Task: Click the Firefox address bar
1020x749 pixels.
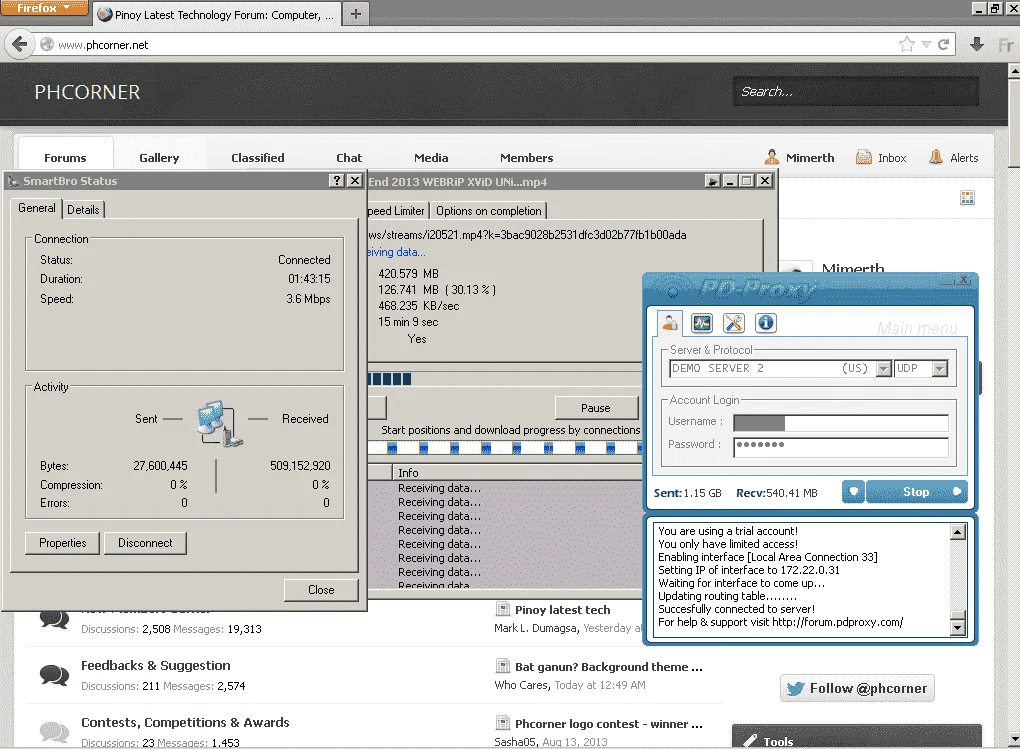Action: tap(475, 44)
